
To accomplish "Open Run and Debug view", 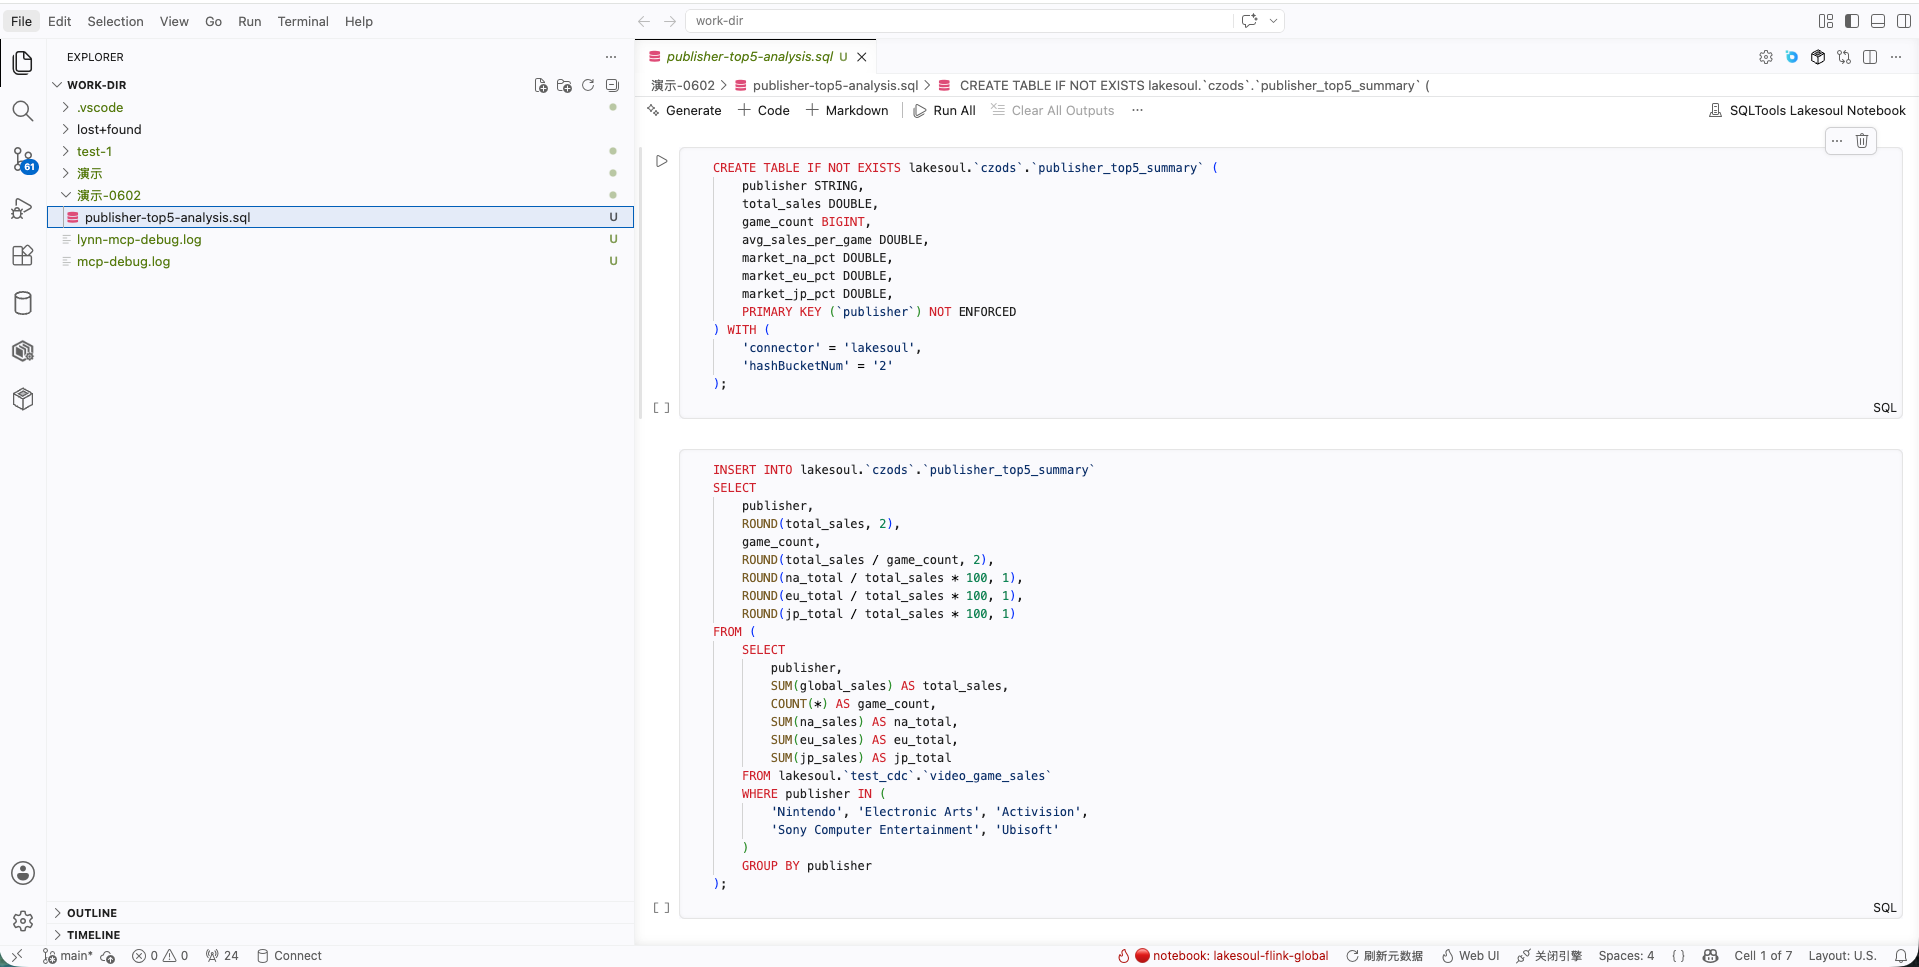I will (x=23, y=208).
